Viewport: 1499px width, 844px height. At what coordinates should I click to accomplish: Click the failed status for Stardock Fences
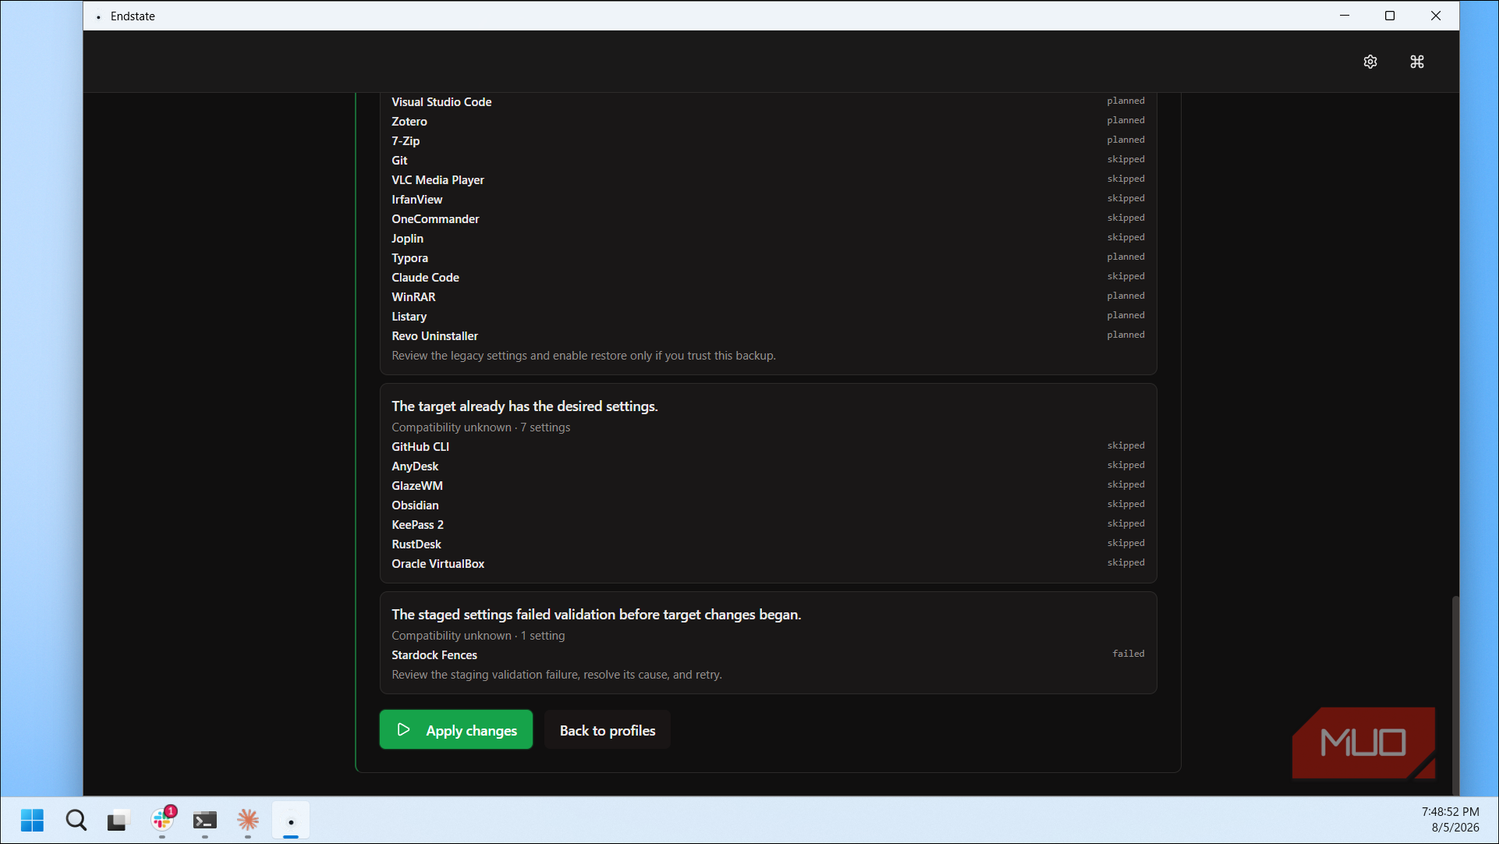point(1128,654)
